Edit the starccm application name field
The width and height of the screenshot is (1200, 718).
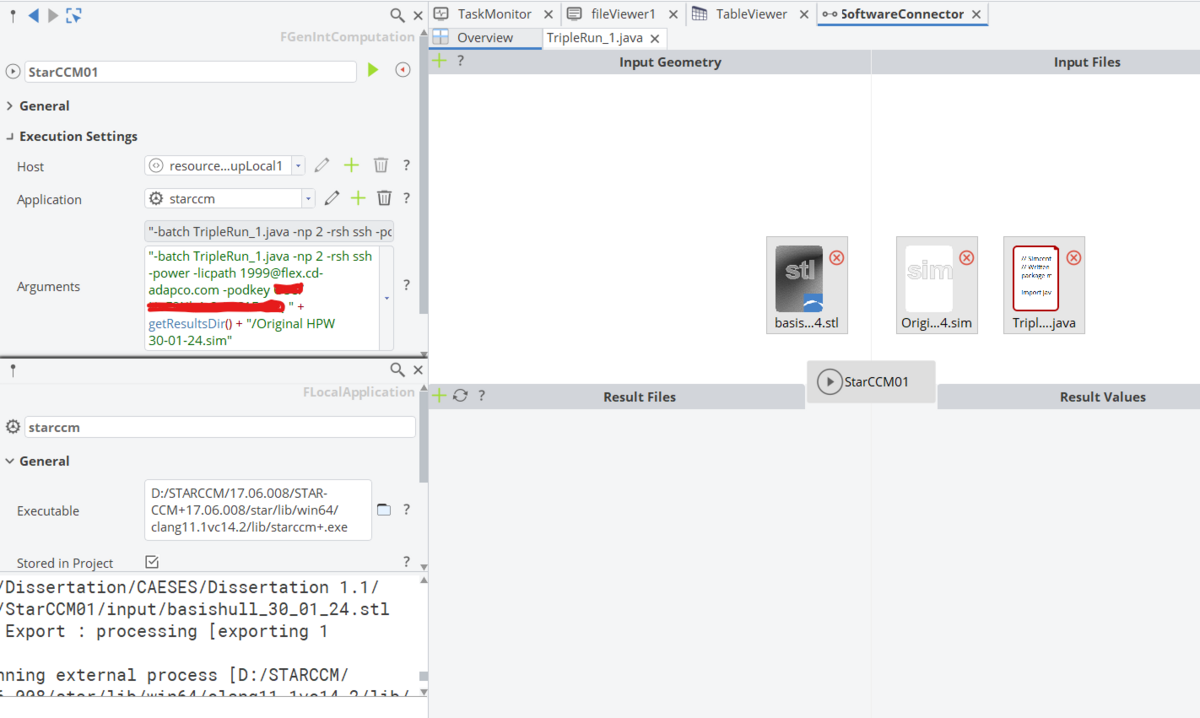coord(220,427)
